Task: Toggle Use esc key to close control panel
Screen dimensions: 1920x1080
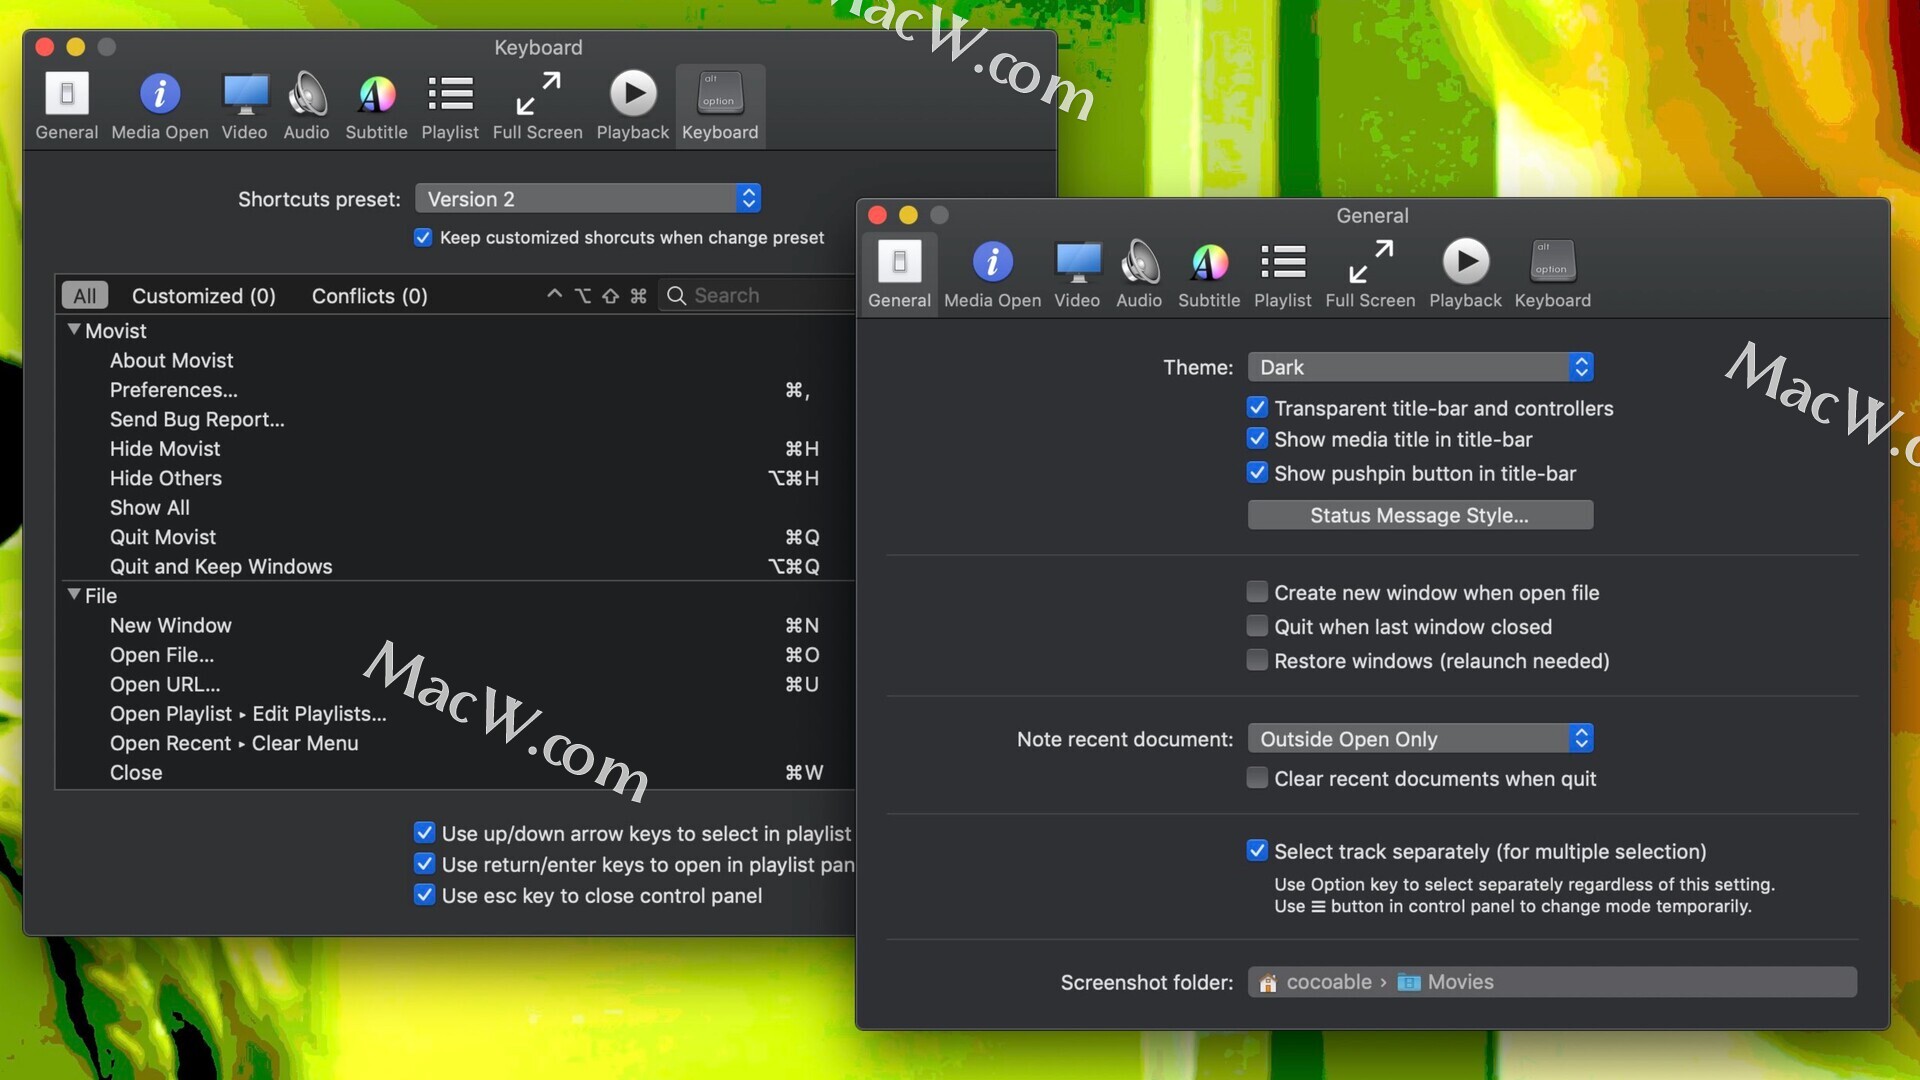Action: [424, 895]
